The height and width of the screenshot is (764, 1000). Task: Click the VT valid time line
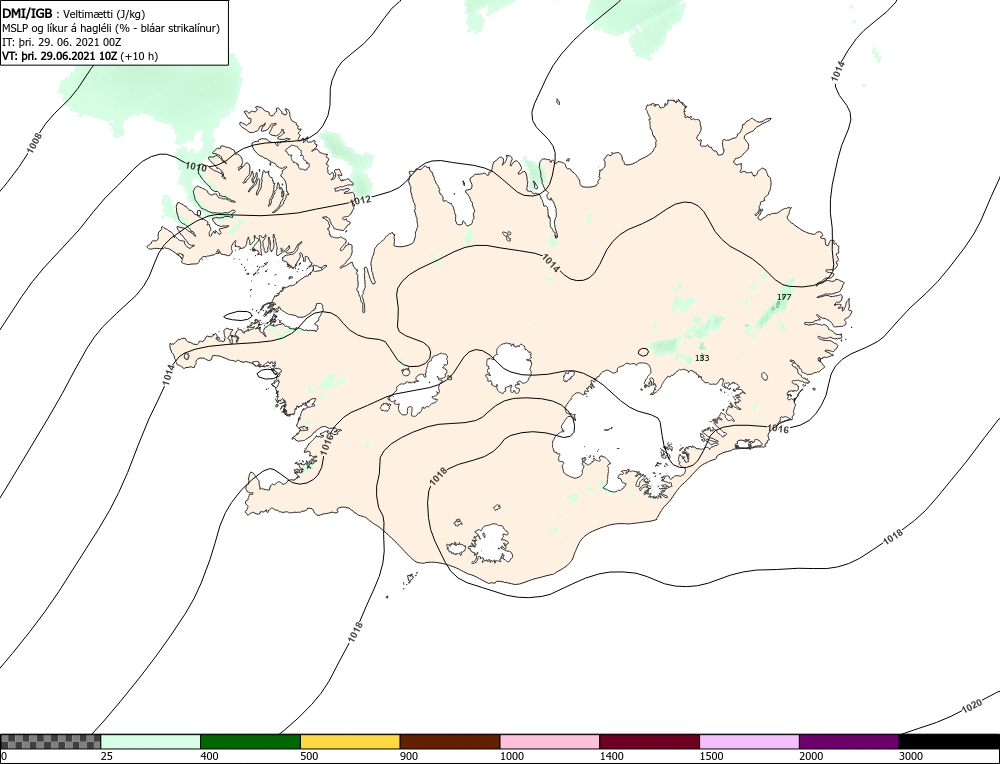[80, 56]
